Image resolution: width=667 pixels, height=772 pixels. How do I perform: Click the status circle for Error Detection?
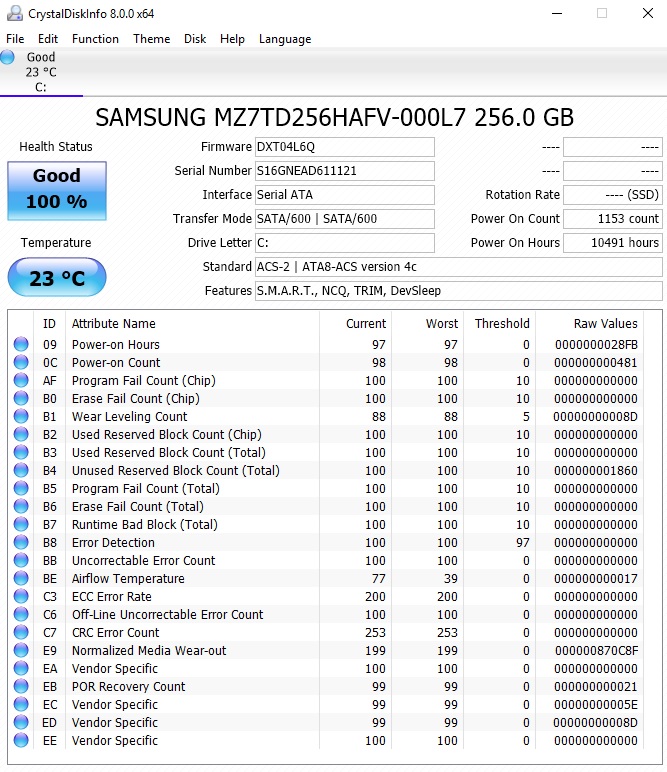(x=21, y=542)
